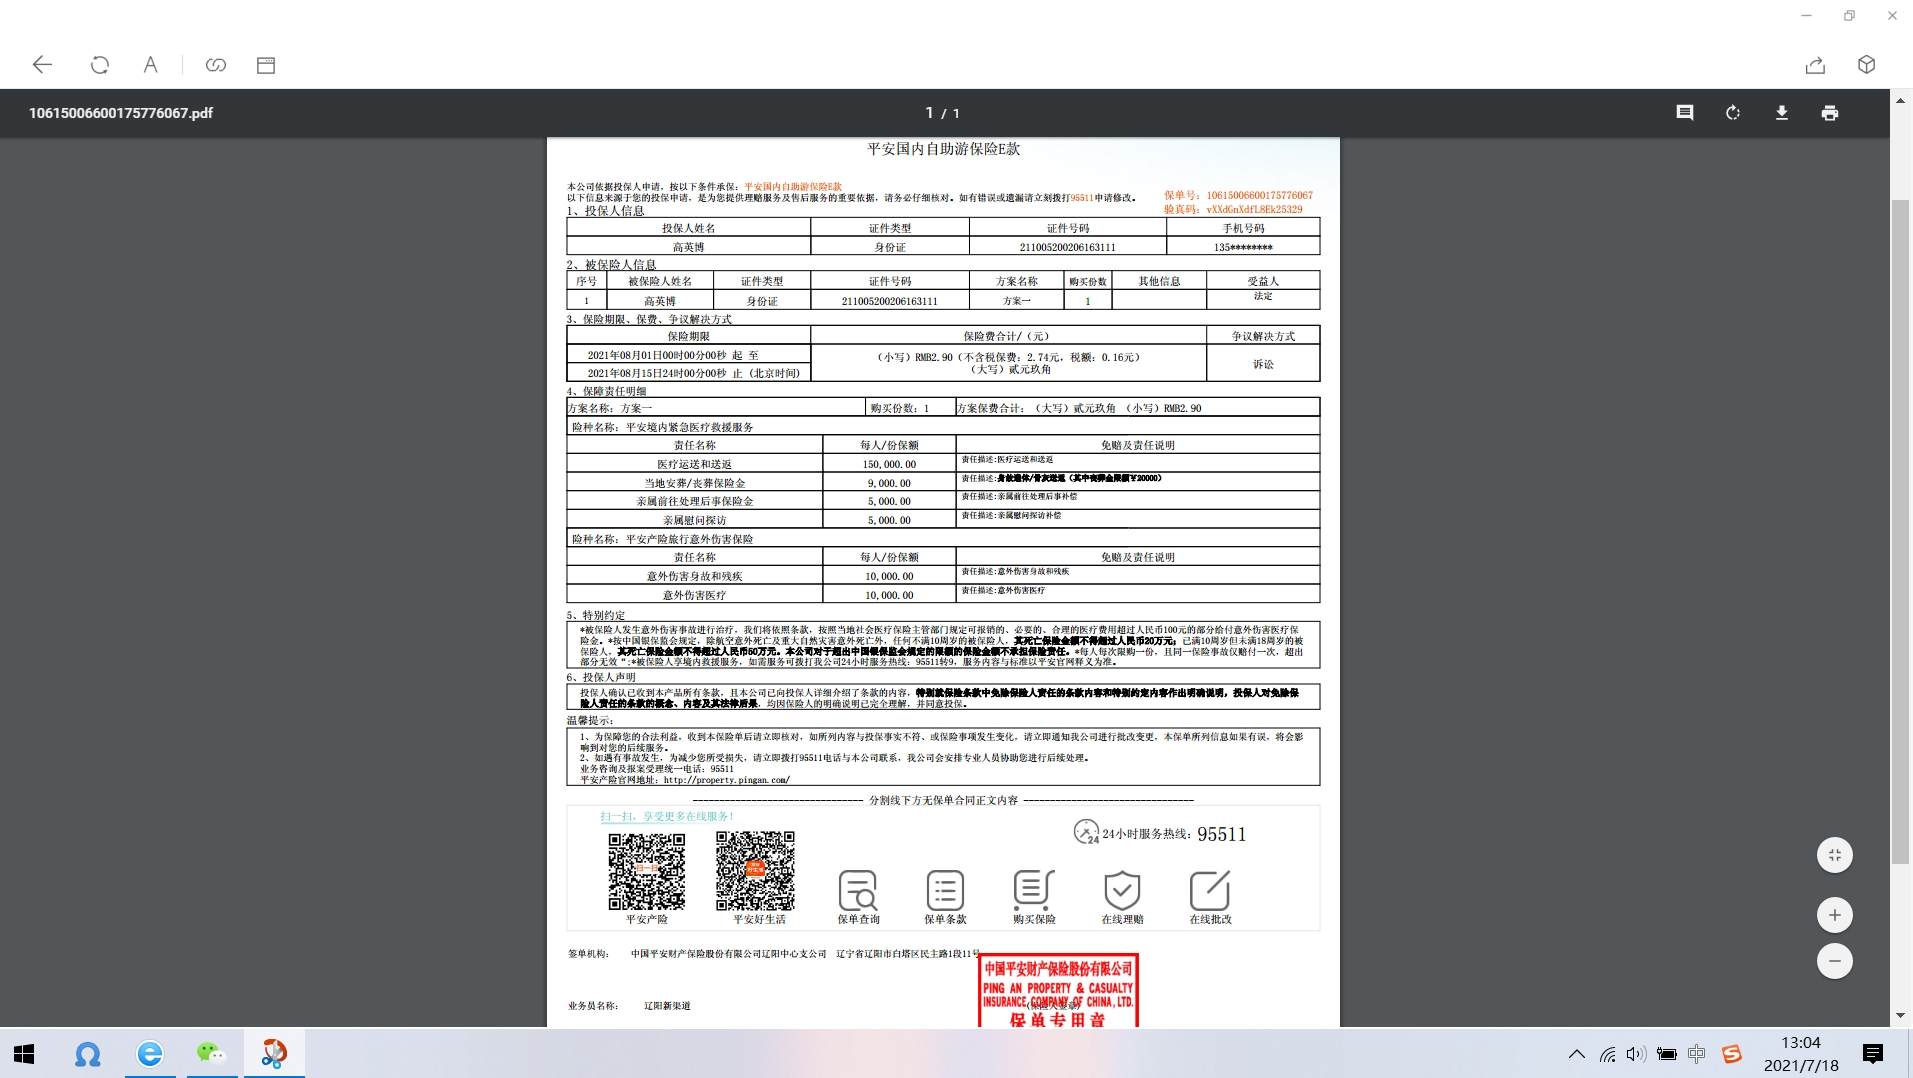
Task: Open the network icon in tray
Action: (1608, 1054)
